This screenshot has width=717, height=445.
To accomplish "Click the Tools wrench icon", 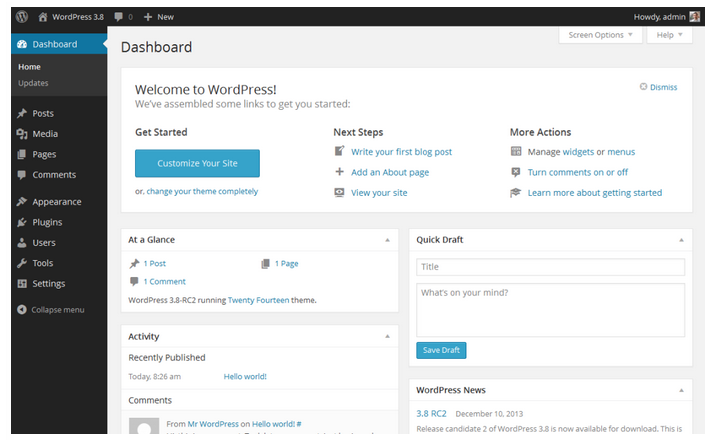I will point(22,263).
